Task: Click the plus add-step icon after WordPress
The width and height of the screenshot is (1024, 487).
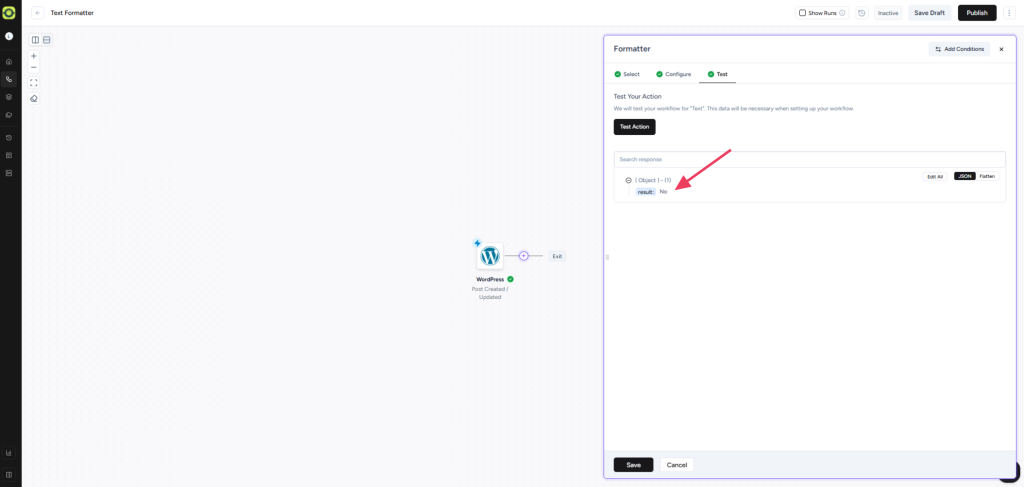Action: point(523,256)
